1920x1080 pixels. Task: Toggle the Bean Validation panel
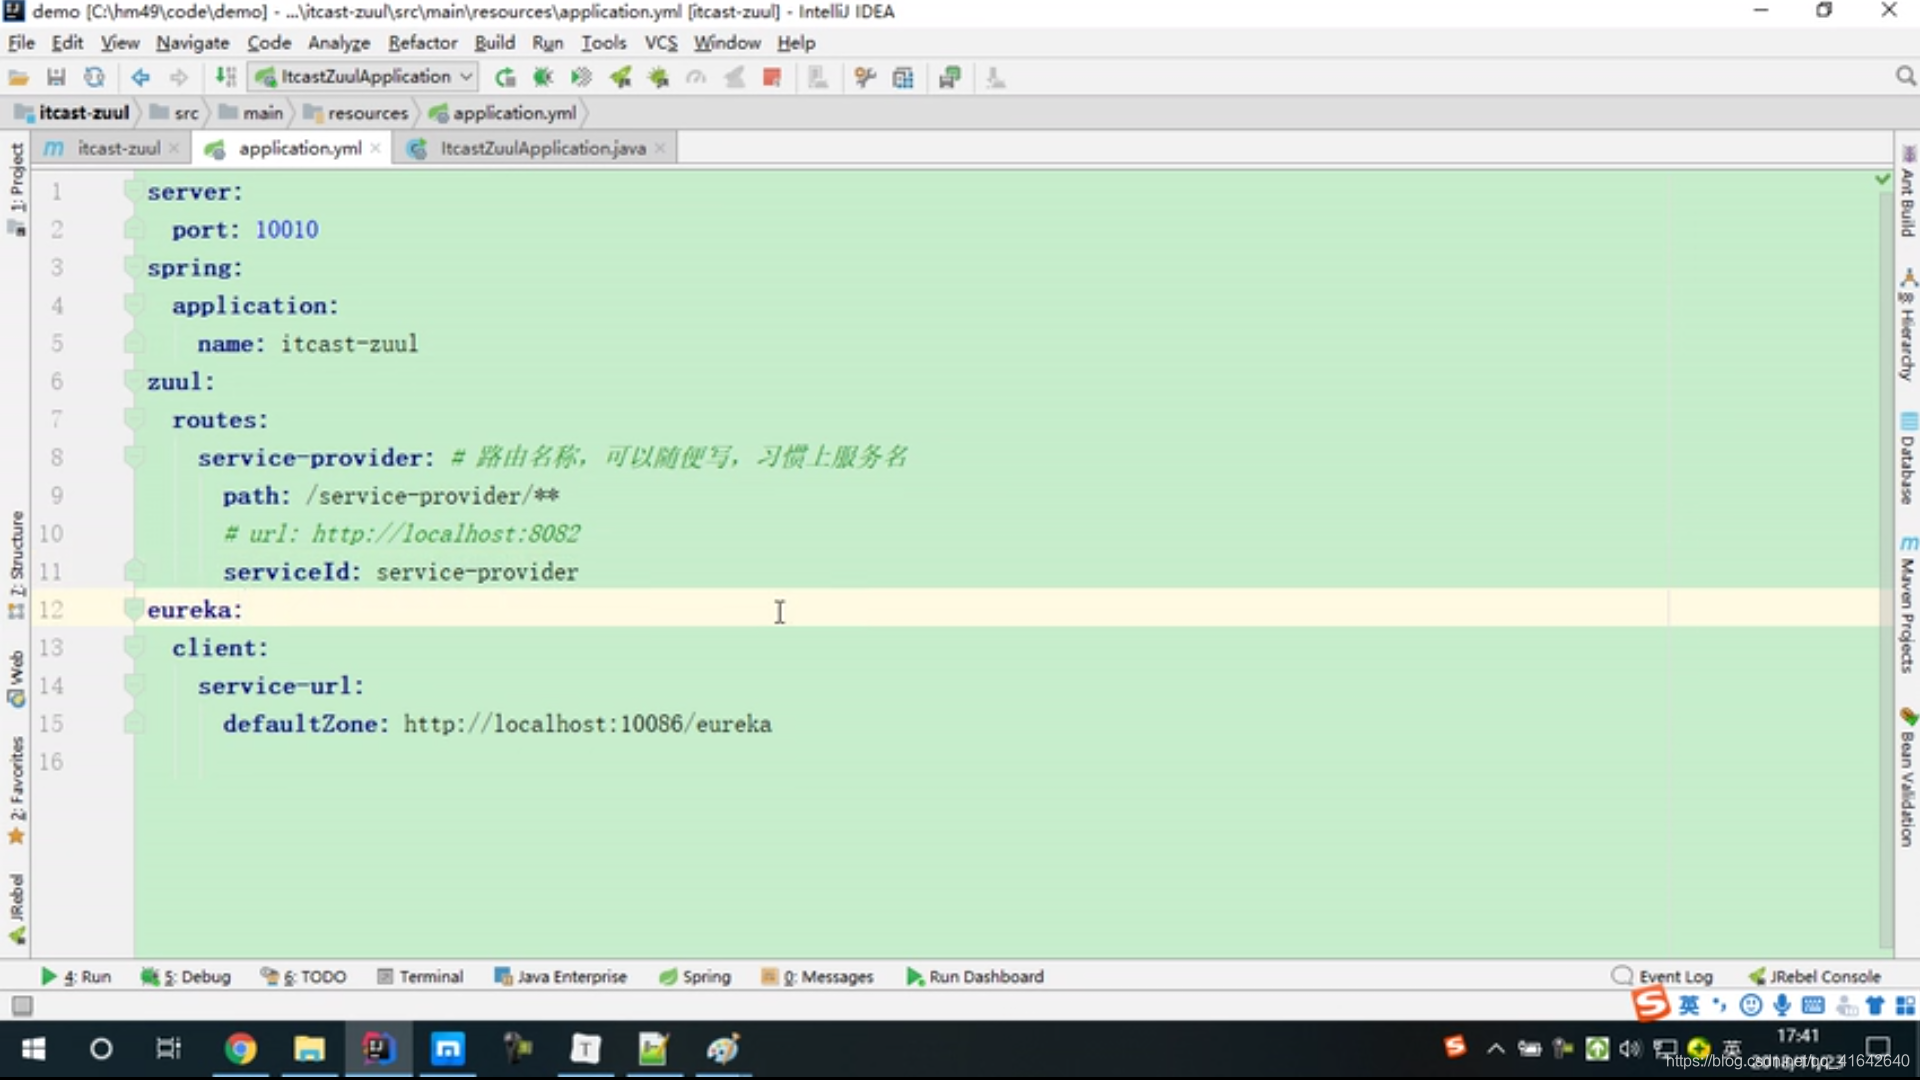(x=1907, y=778)
